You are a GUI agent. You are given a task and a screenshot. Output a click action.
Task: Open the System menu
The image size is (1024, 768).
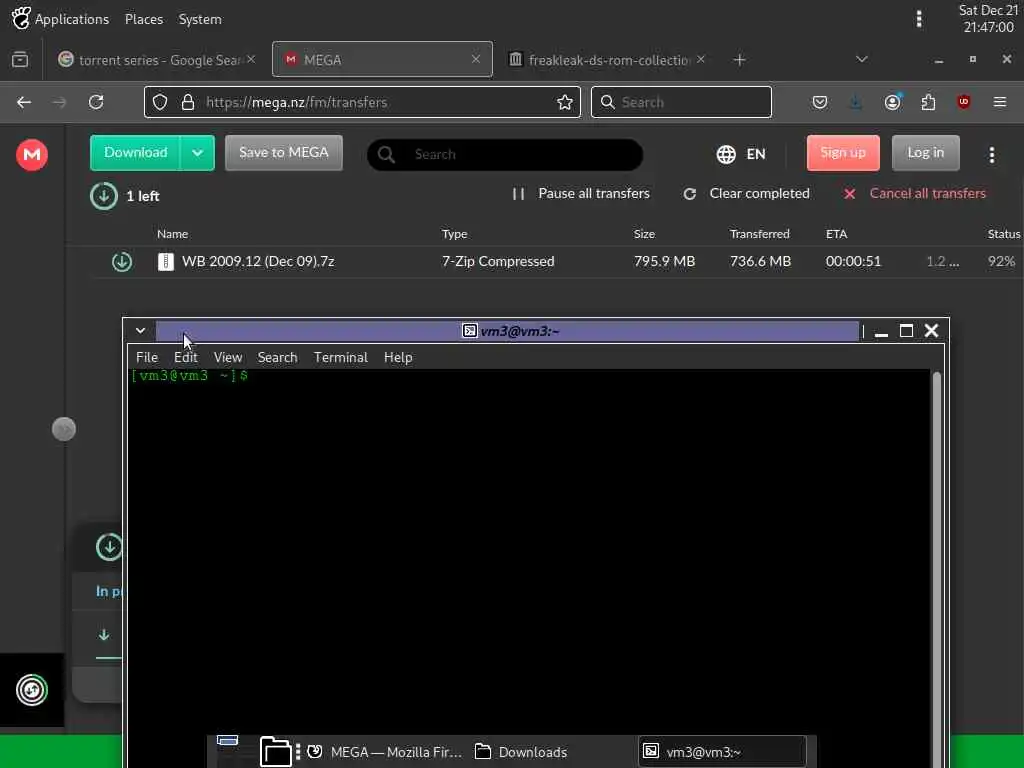click(200, 19)
